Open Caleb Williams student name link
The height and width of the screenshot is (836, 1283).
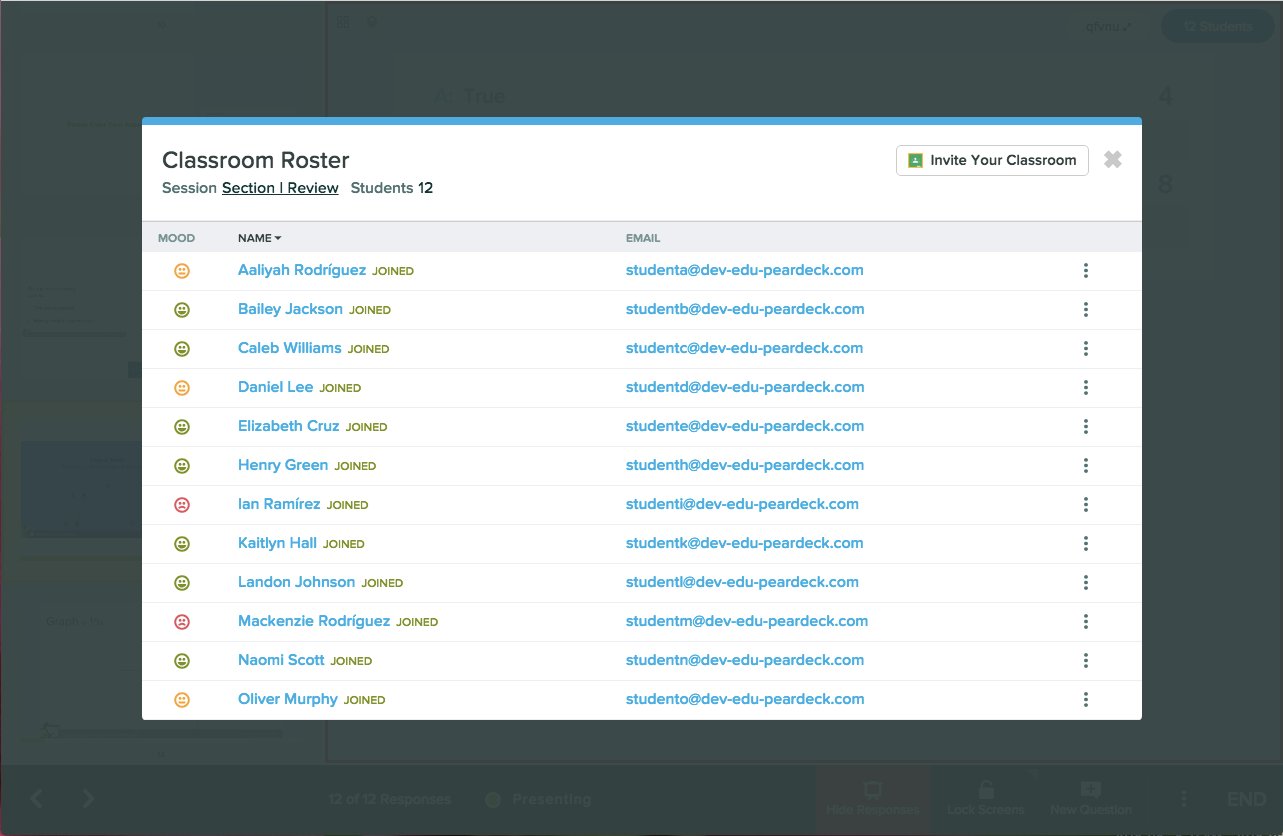point(290,348)
